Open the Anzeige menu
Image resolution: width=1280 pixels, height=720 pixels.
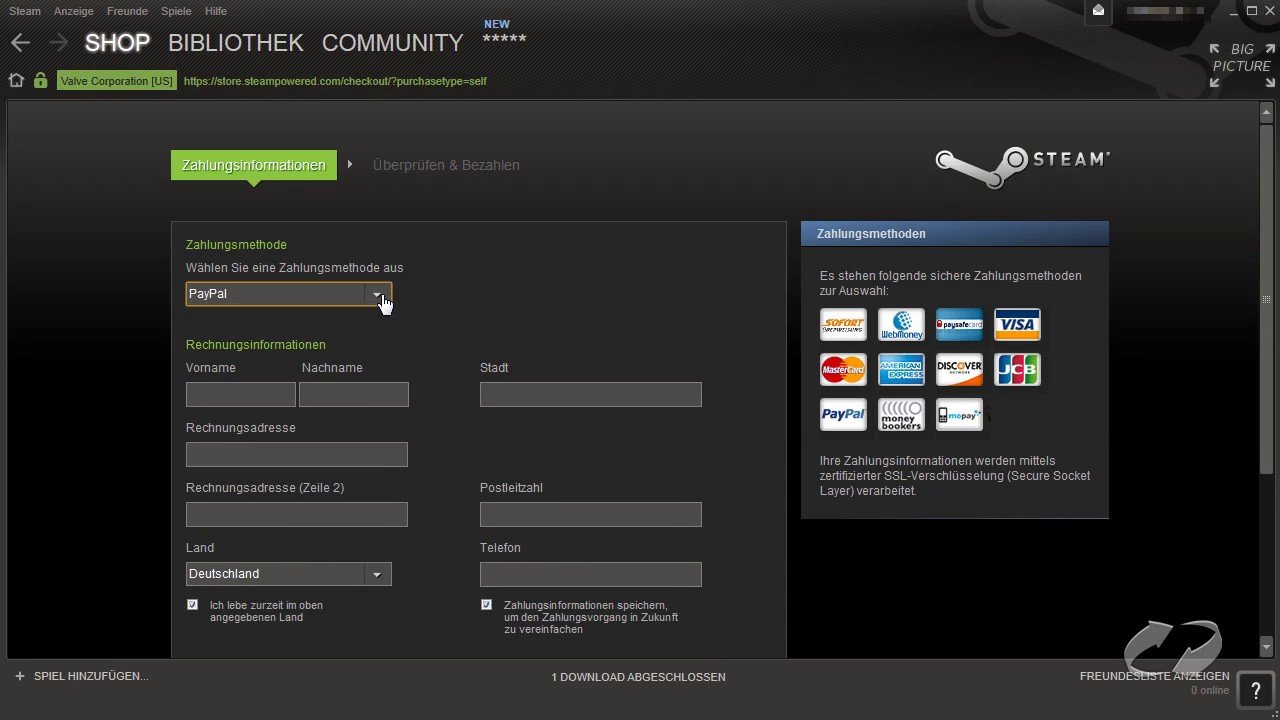(73, 11)
